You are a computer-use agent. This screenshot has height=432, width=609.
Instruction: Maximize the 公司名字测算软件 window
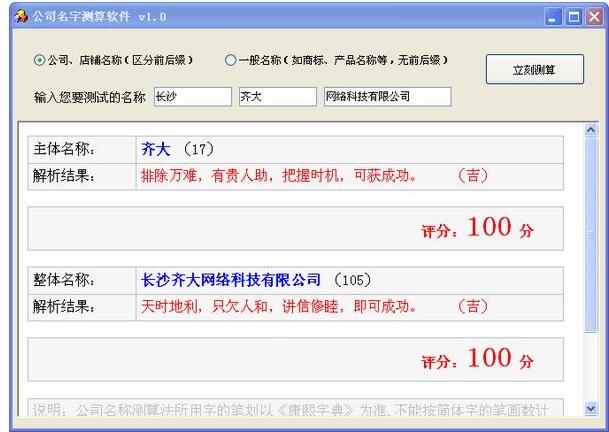(574, 17)
